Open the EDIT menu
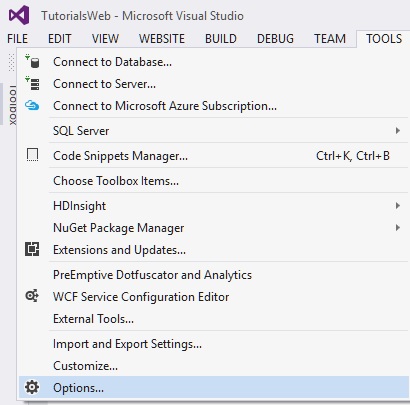Screen dimensions: 410x405 [x=60, y=39]
